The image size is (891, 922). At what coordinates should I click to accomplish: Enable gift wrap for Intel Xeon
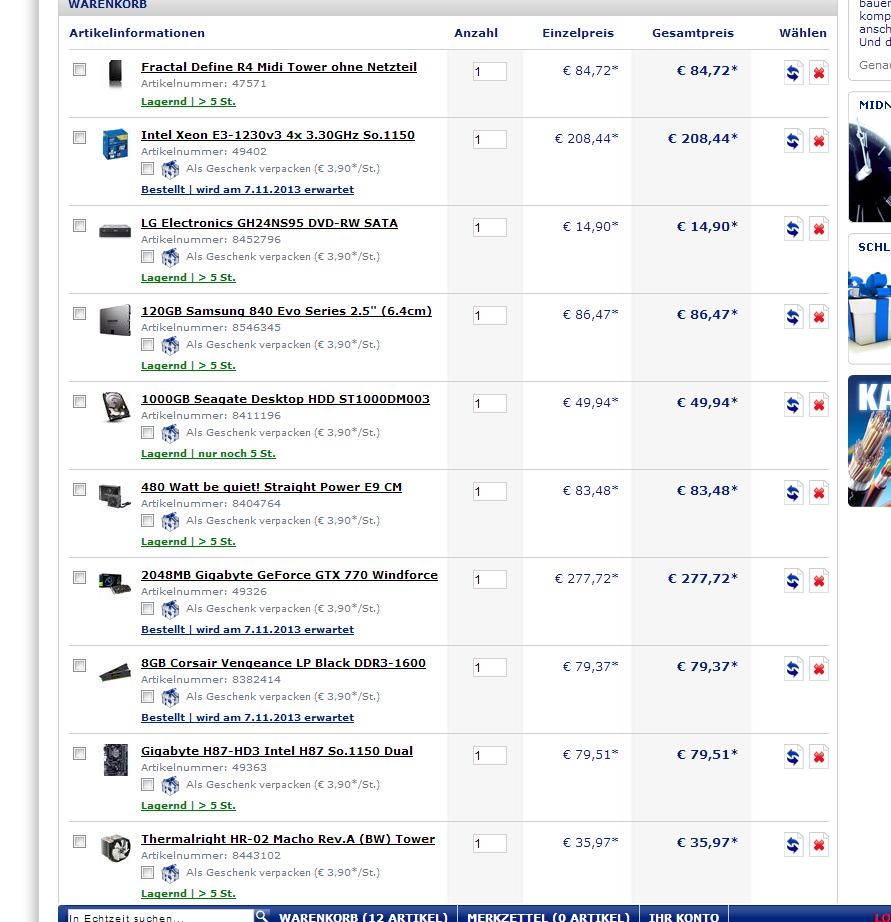(x=148, y=169)
